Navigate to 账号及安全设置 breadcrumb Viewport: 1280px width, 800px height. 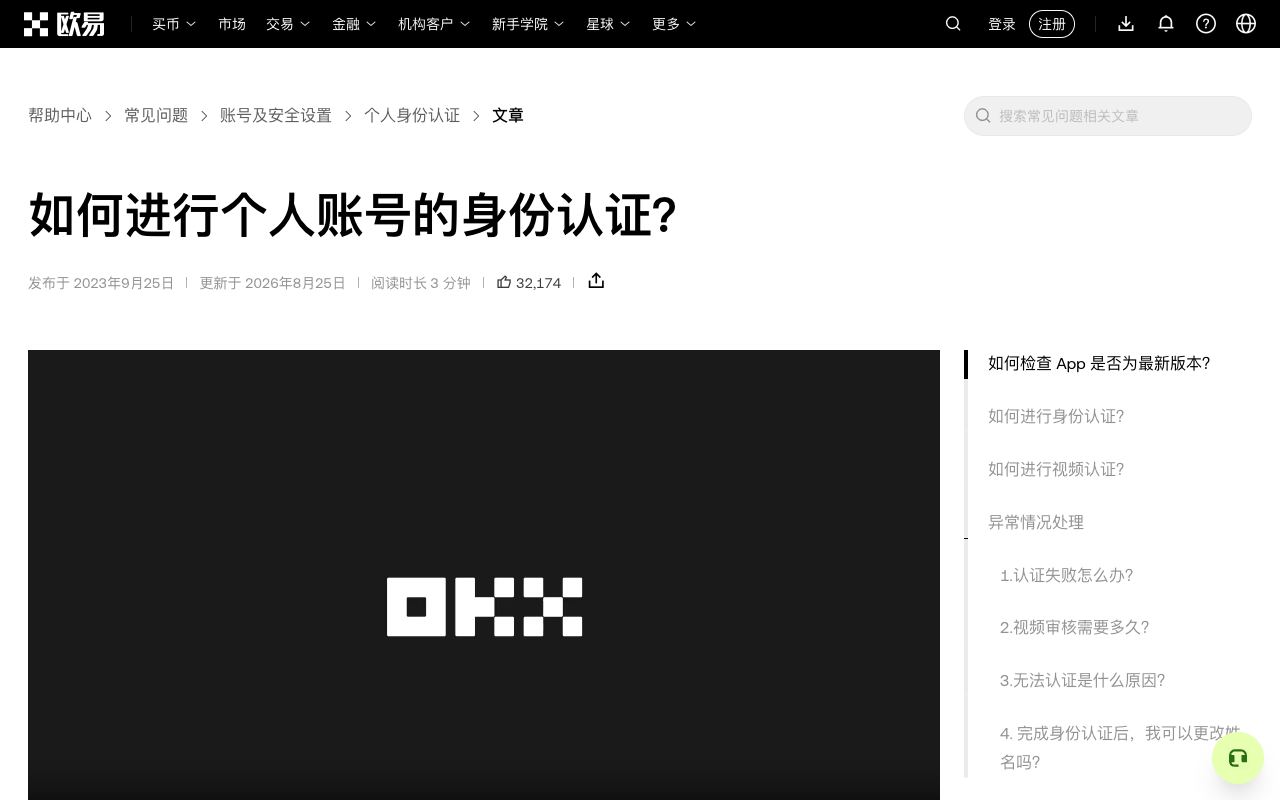click(x=276, y=116)
